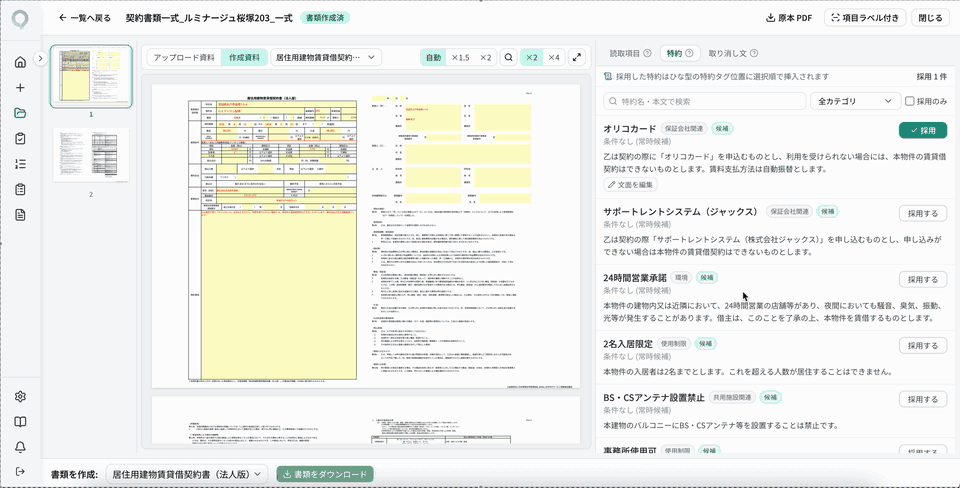Click 採用する for サポートレントシステム
960x488 pixels.
923,213
